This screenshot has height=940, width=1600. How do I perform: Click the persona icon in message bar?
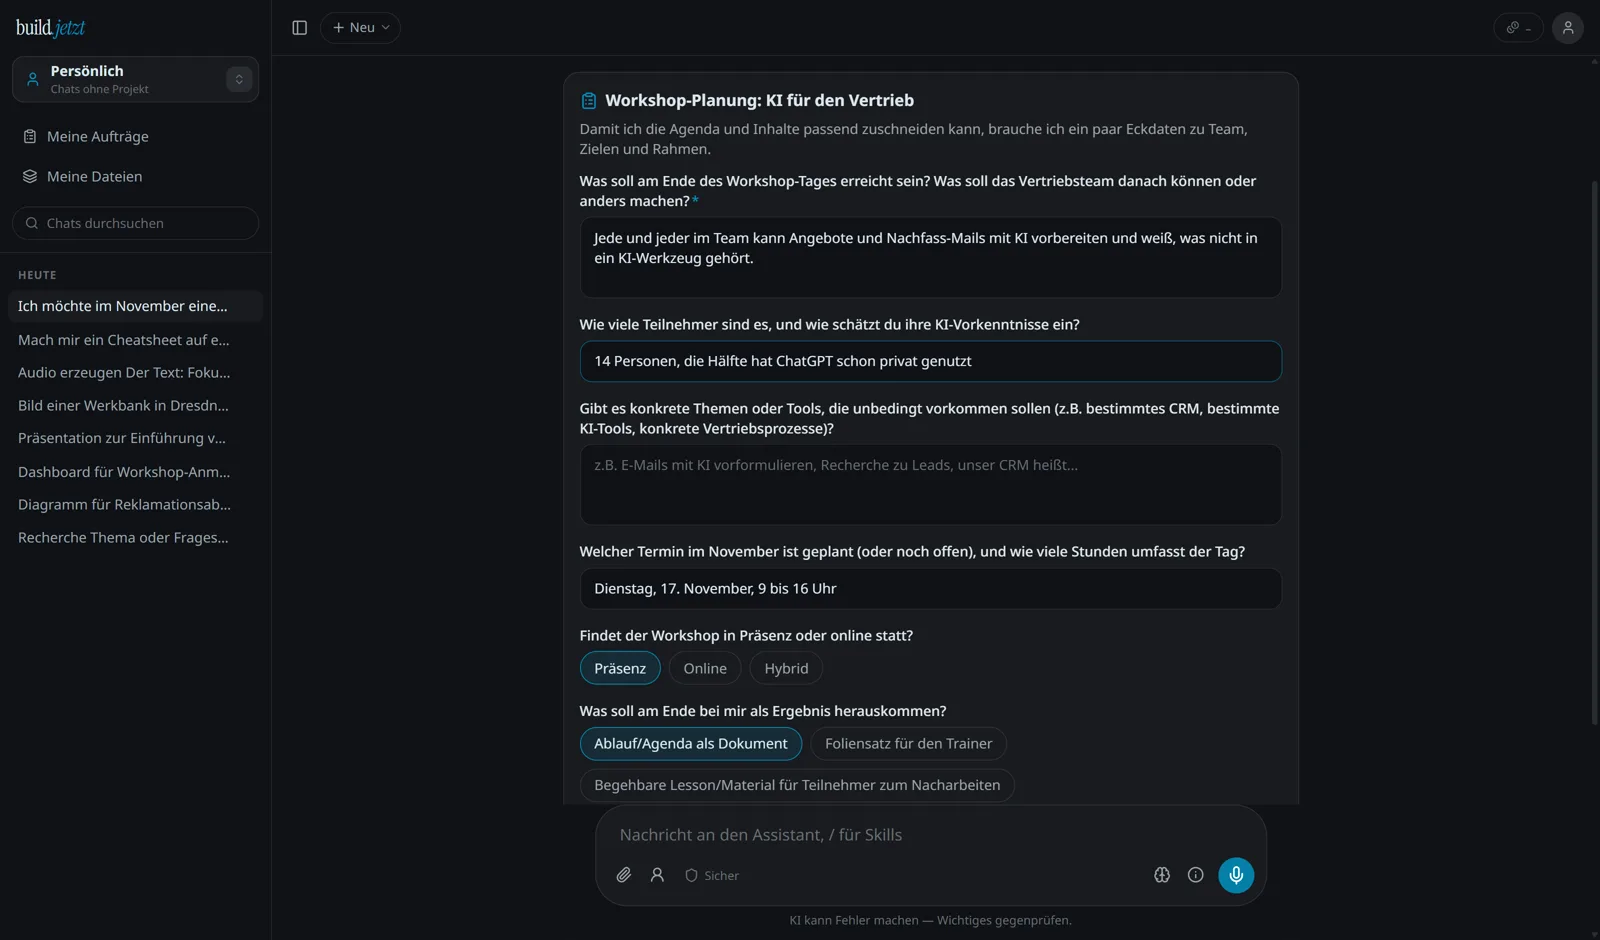point(657,875)
